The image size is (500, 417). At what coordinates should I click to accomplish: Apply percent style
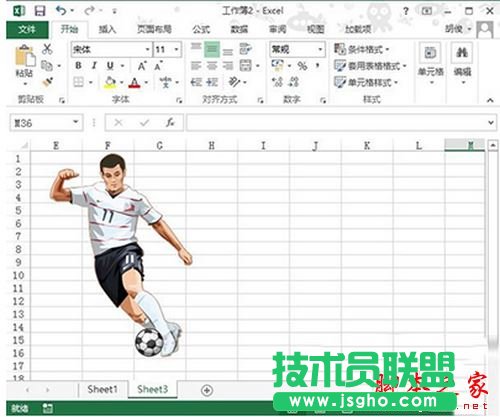click(x=303, y=66)
